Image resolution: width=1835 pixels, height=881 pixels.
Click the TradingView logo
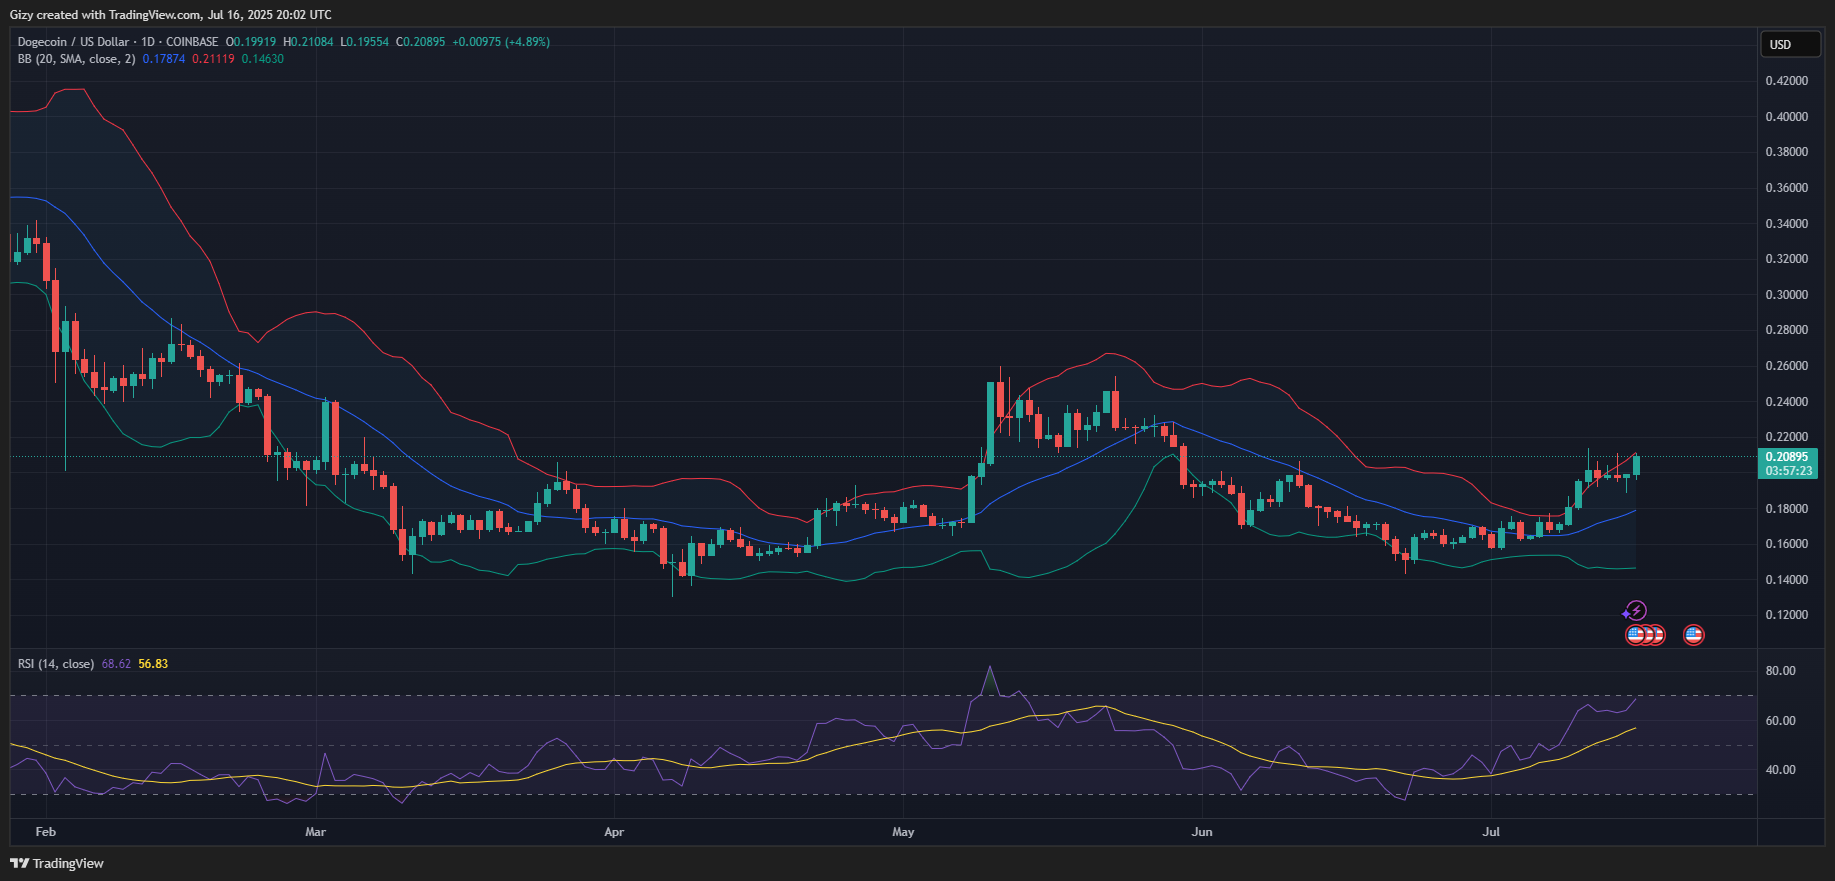point(57,863)
